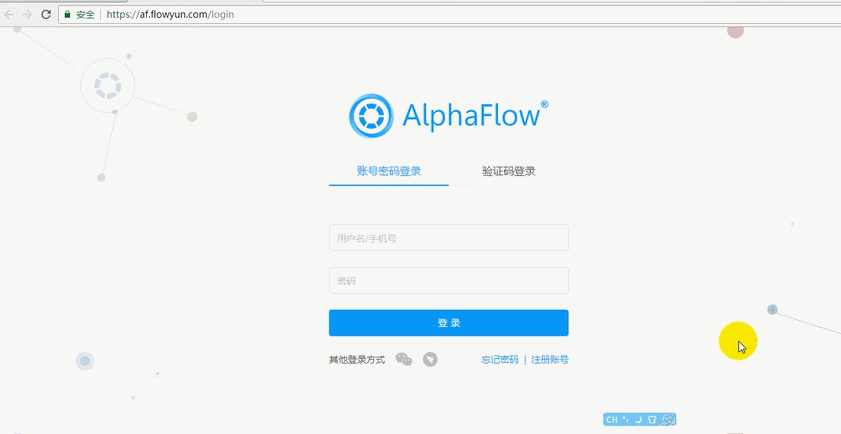Screen dimensions: 841x434
Task: Click the AlphaFlow logo
Action: pos(449,115)
